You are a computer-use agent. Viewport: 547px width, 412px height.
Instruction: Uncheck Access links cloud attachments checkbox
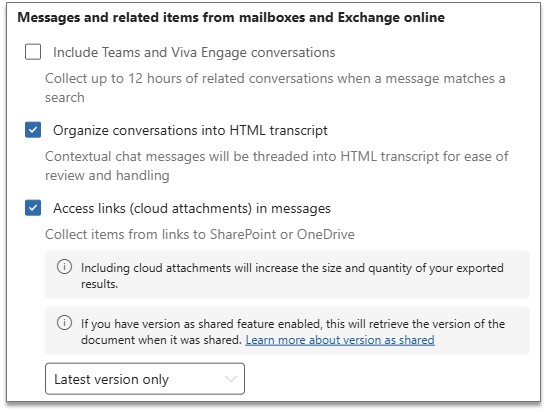pos(33,208)
